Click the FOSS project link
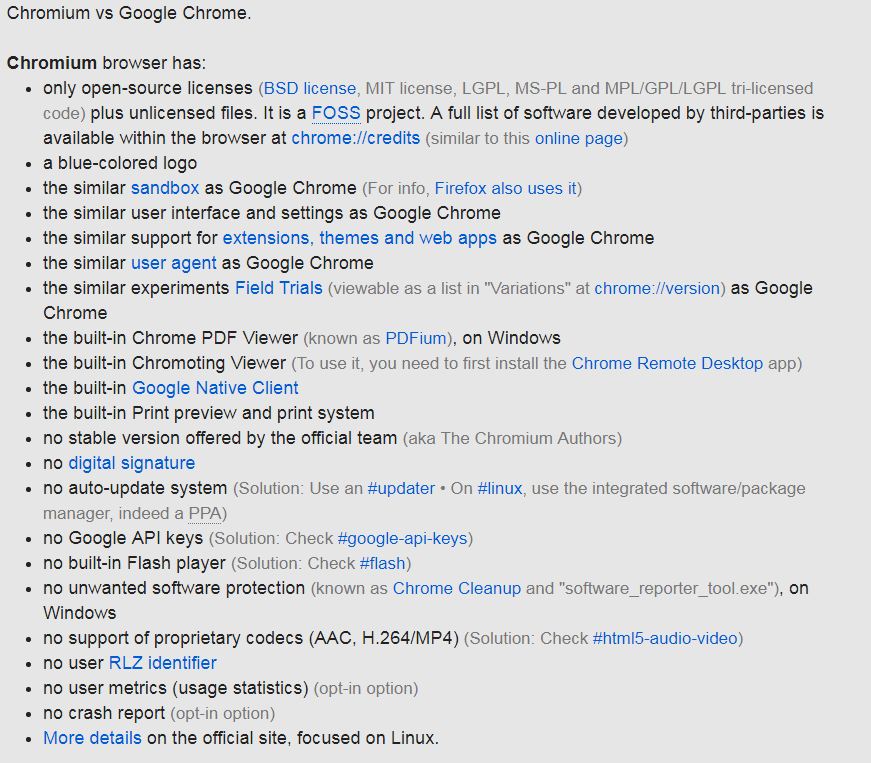This screenshot has height=763, width=871. click(335, 113)
